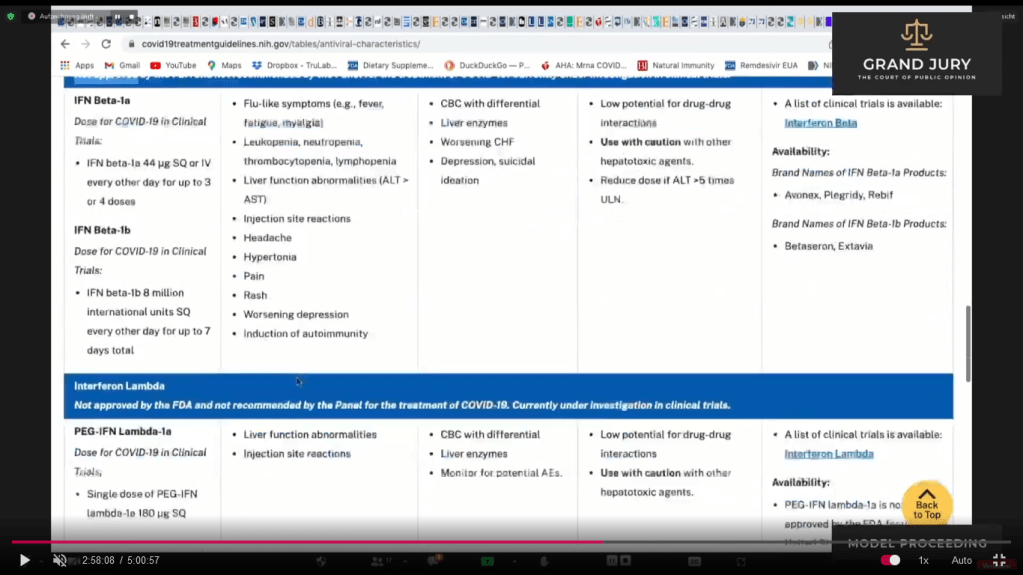
Task: Open the 1x playback speed menu
Action: (x=923, y=561)
